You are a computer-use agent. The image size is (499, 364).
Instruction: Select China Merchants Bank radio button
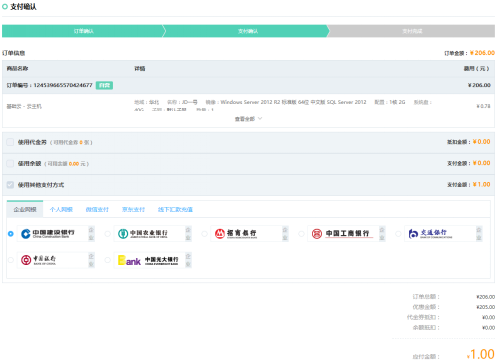pos(204,234)
